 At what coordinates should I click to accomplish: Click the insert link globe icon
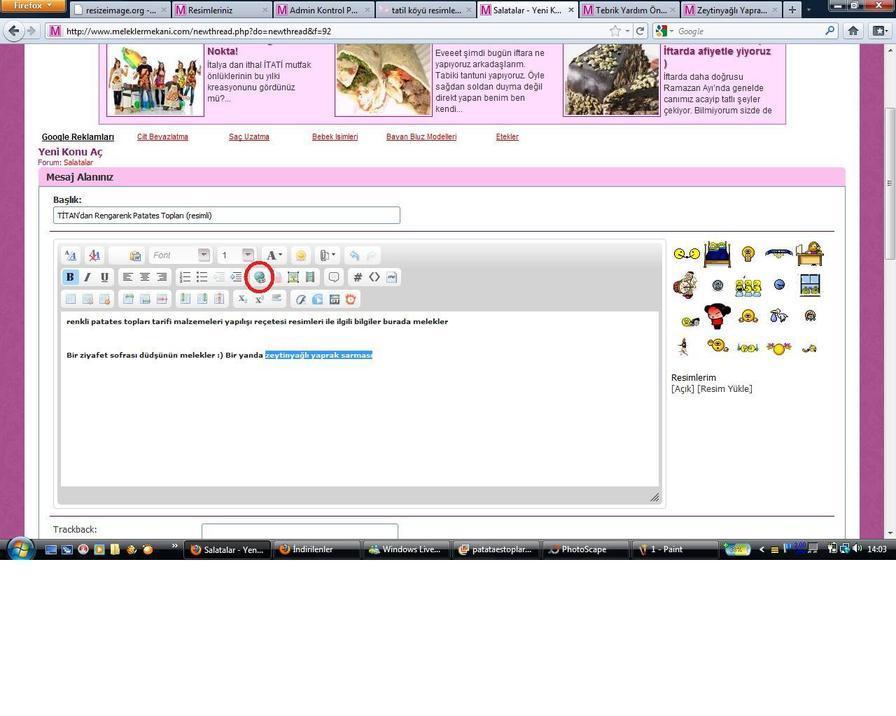point(259,277)
